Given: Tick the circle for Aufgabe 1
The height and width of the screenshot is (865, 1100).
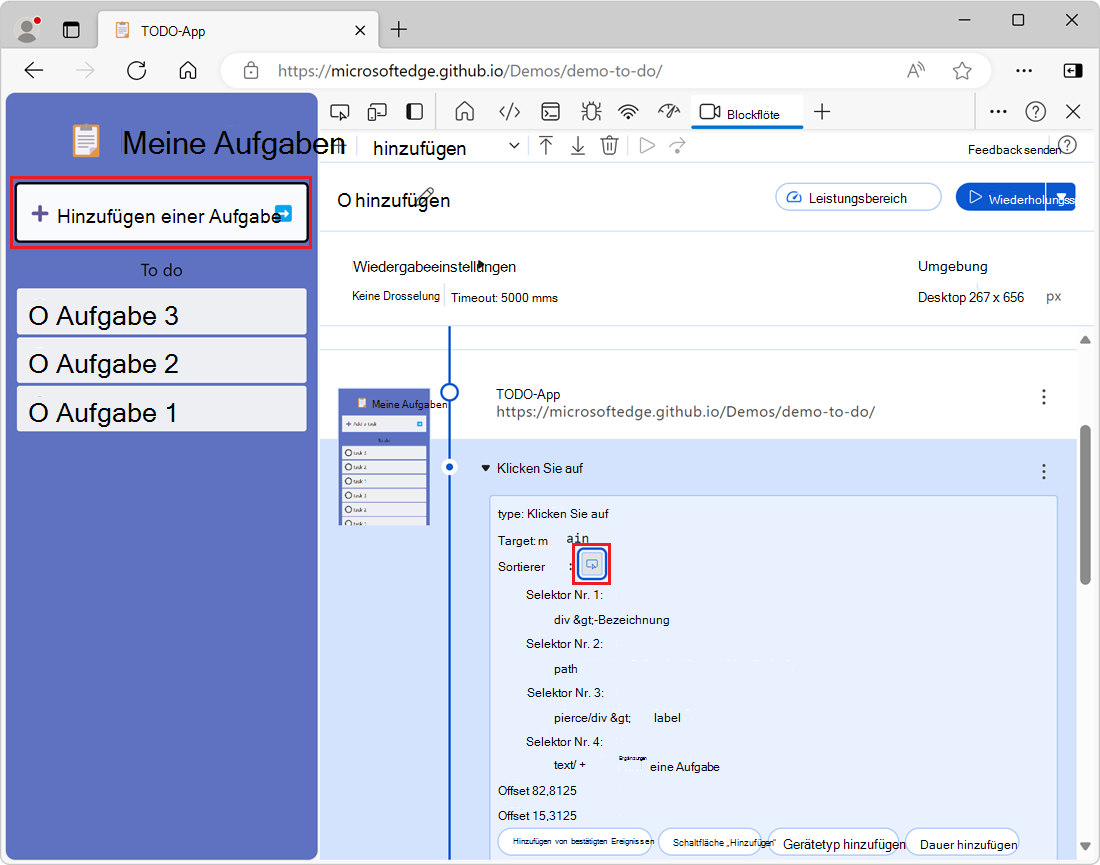Looking at the screenshot, I should [x=39, y=413].
